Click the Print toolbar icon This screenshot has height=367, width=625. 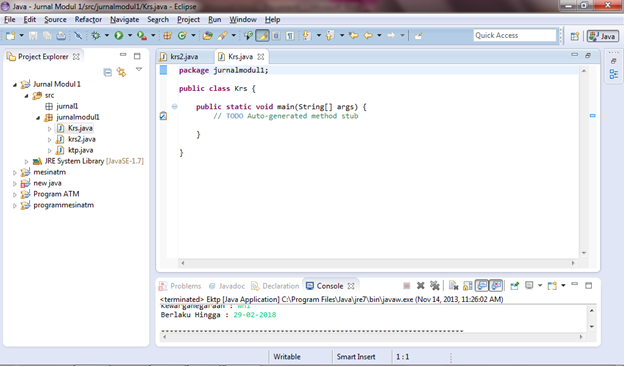coord(61,36)
